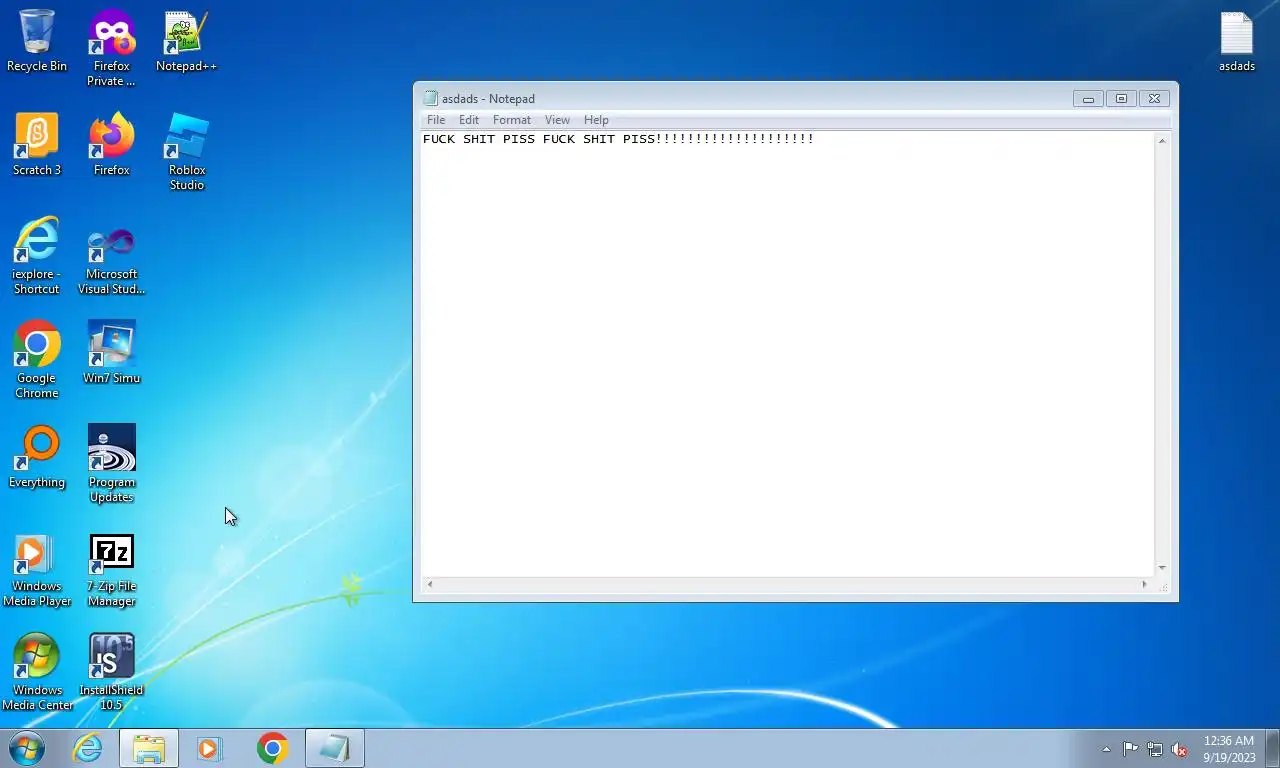Image resolution: width=1280 pixels, height=768 pixels.
Task: Select the asdads text file on desktop
Action: point(1237,41)
